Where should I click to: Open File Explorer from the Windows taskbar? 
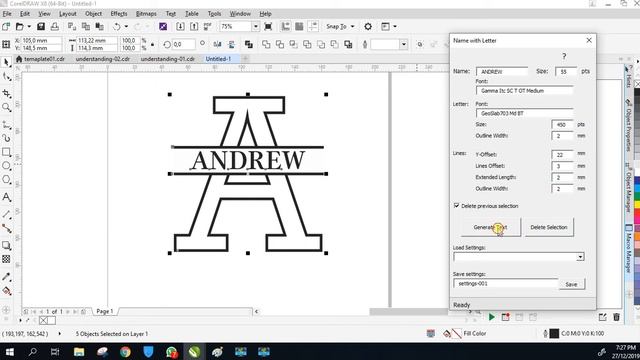click(x=79, y=351)
